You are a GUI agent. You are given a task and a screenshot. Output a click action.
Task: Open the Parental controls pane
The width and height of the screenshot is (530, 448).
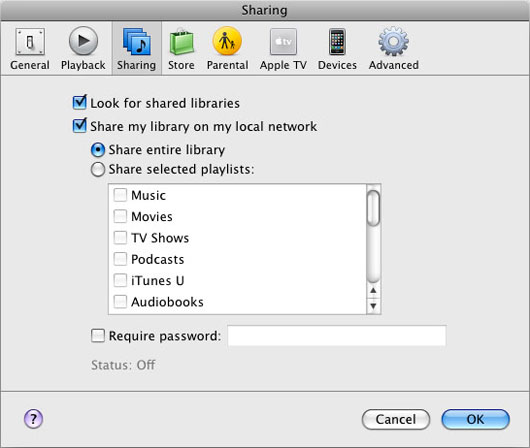click(227, 49)
